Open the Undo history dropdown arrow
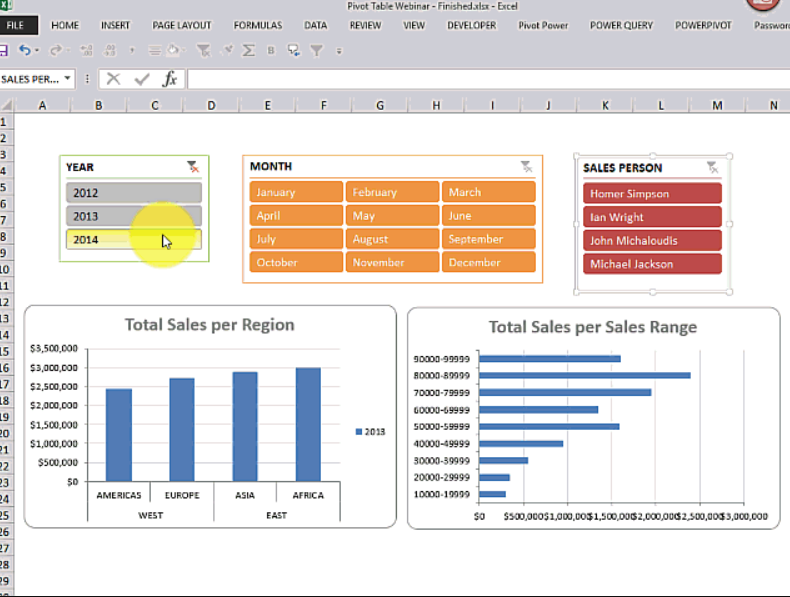790x597 pixels. coord(37,50)
